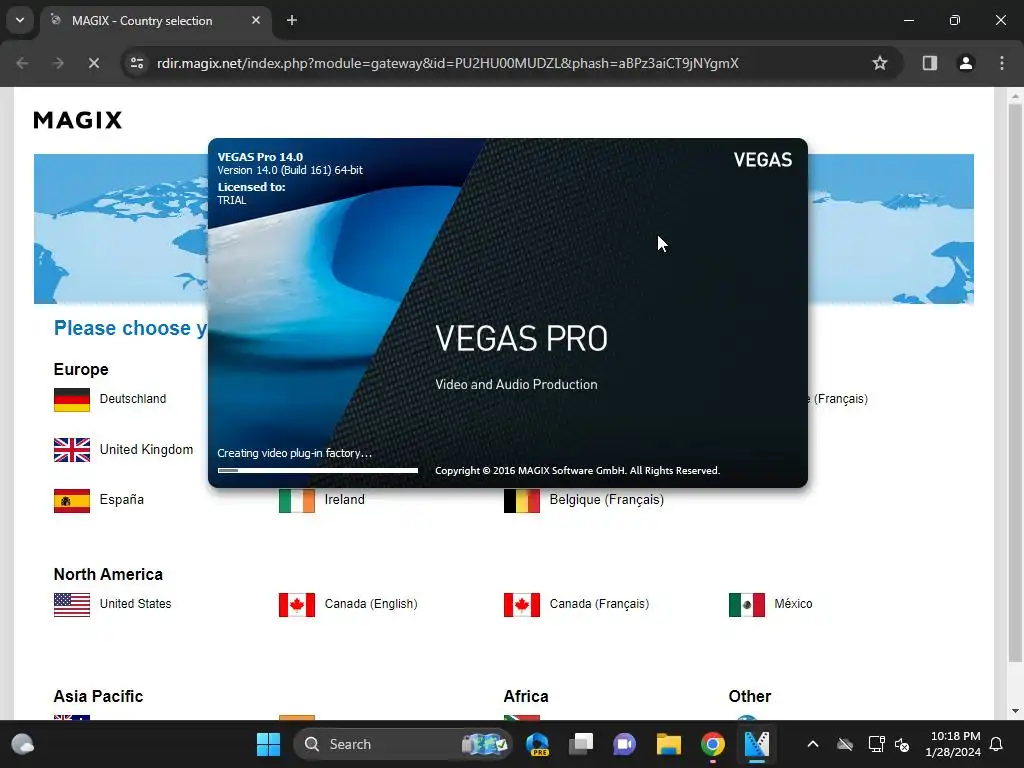1024x768 pixels.
Task: Close the MAGIX Country selection tab
Action: 256,20
